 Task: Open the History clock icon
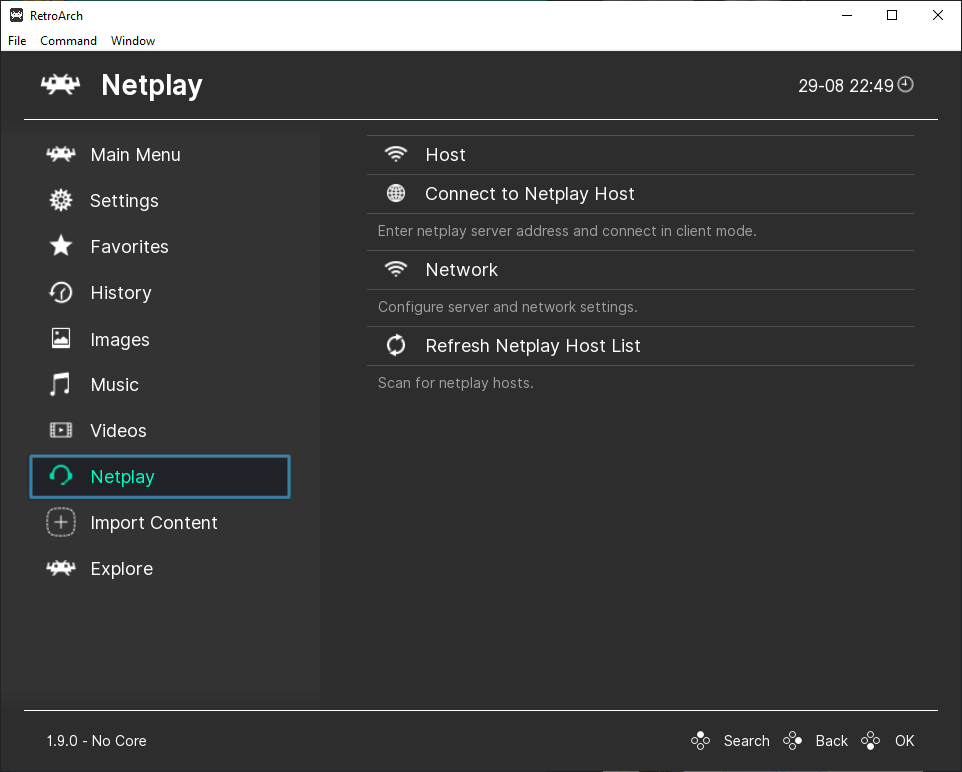click(61, 293)
